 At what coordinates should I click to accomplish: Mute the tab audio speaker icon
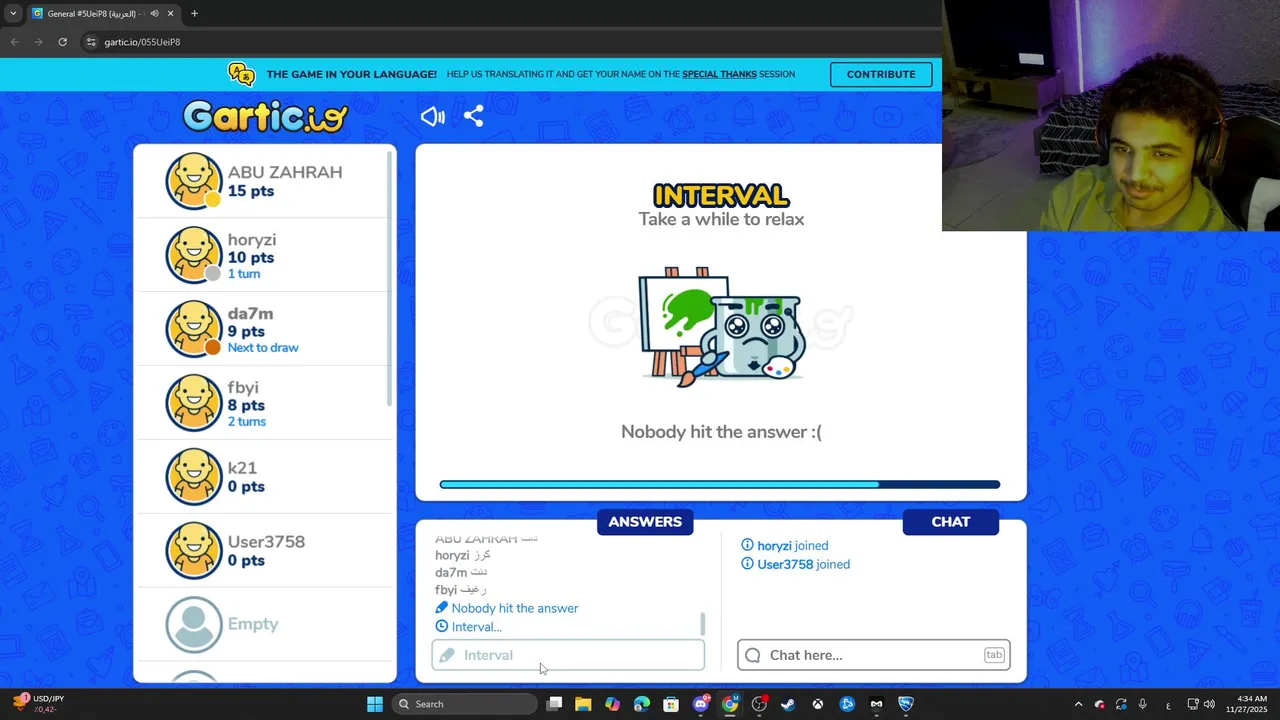154,14
